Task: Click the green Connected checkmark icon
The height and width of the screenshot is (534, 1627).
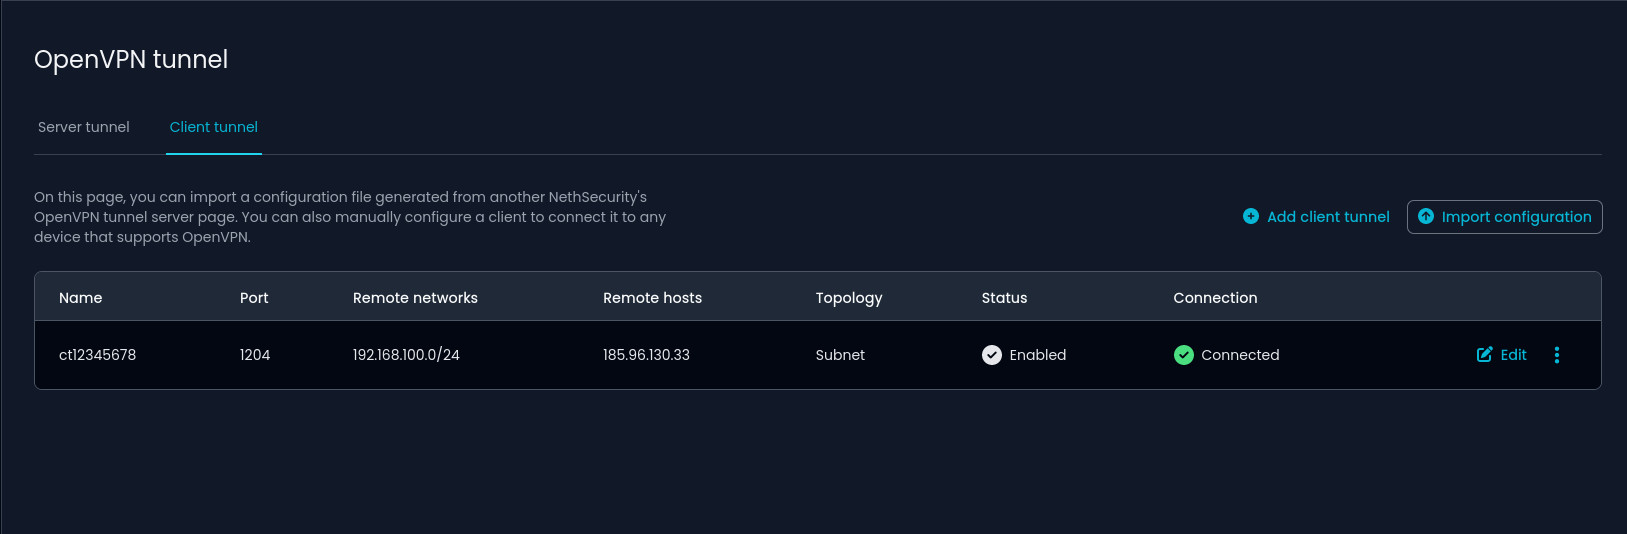Action: click(1184, 355)
